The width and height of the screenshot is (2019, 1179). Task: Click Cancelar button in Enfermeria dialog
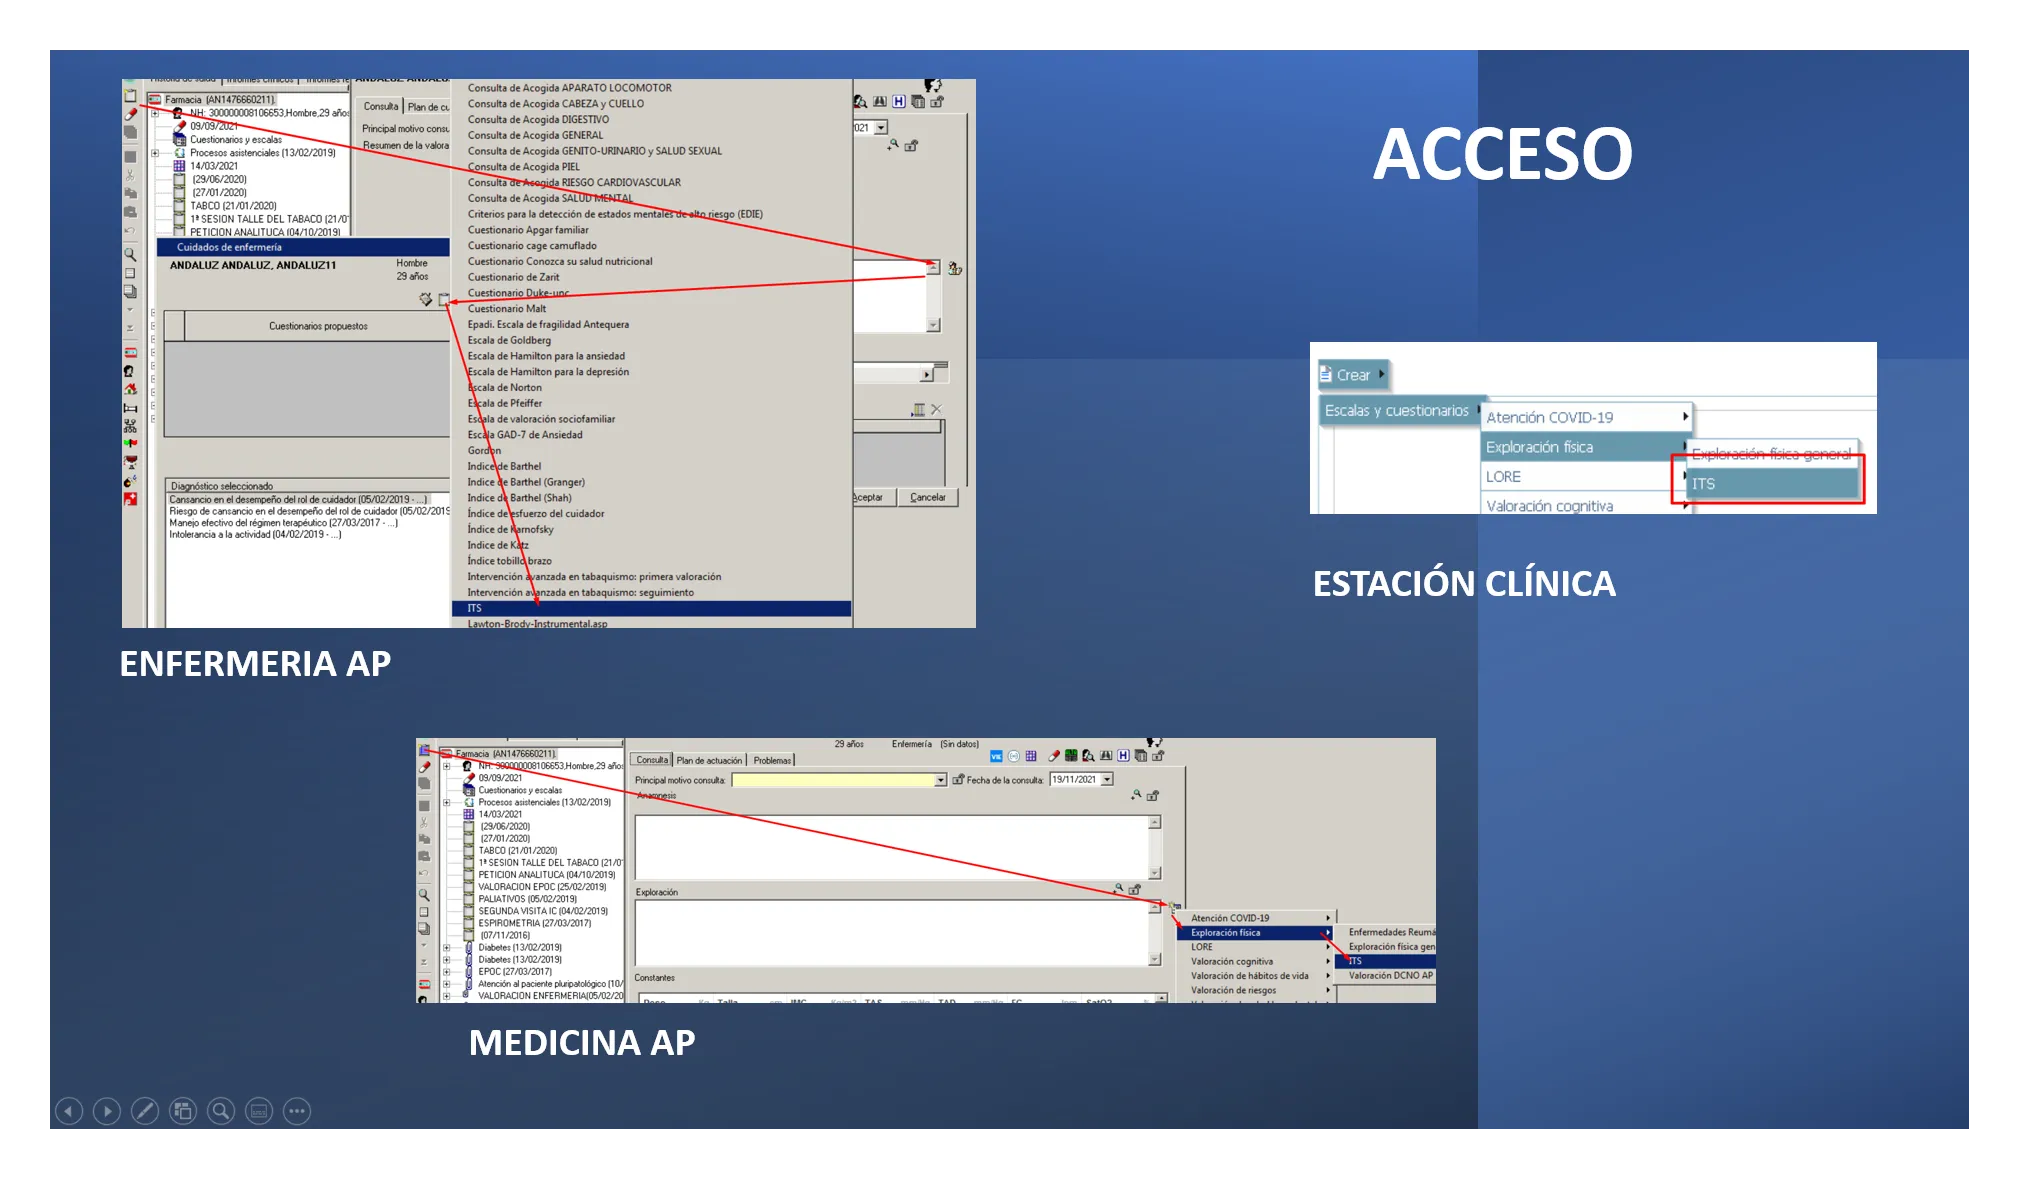[x=928, y=497]
